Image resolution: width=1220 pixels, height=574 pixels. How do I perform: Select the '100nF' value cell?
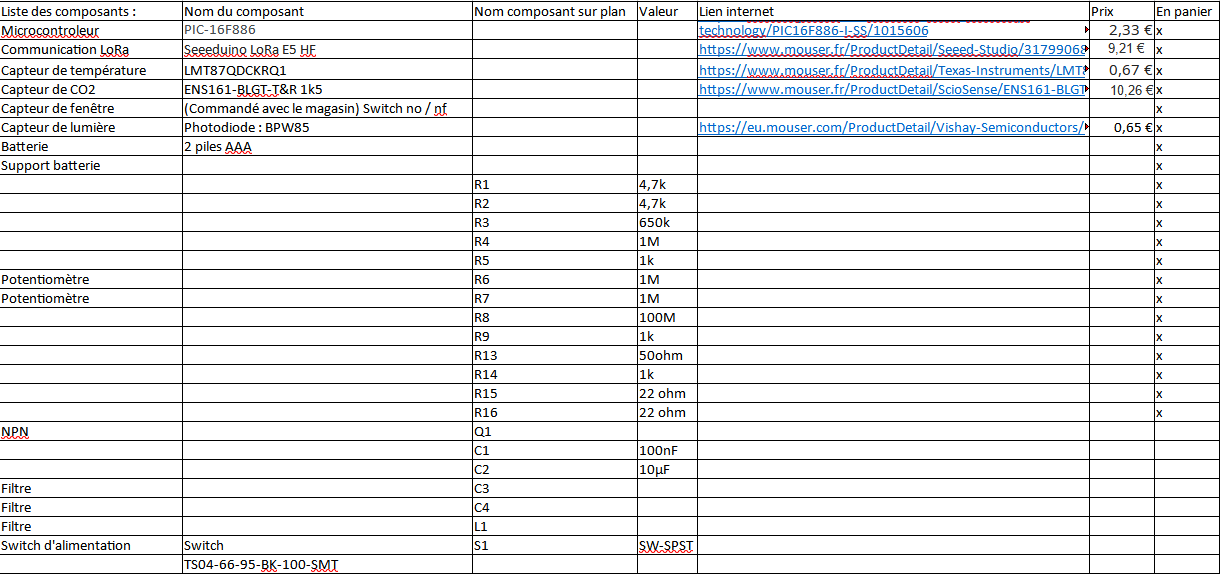click(x=667, y=450)
